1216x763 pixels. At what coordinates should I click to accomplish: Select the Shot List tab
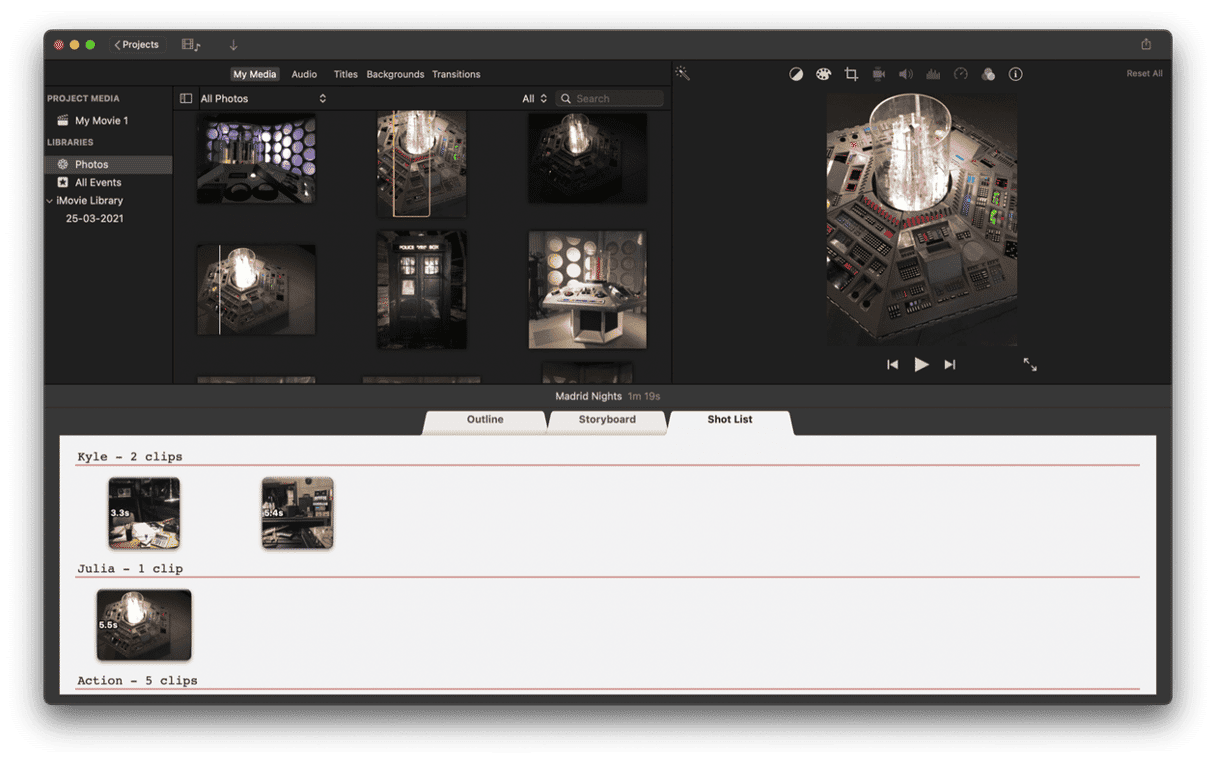[730, 420]
